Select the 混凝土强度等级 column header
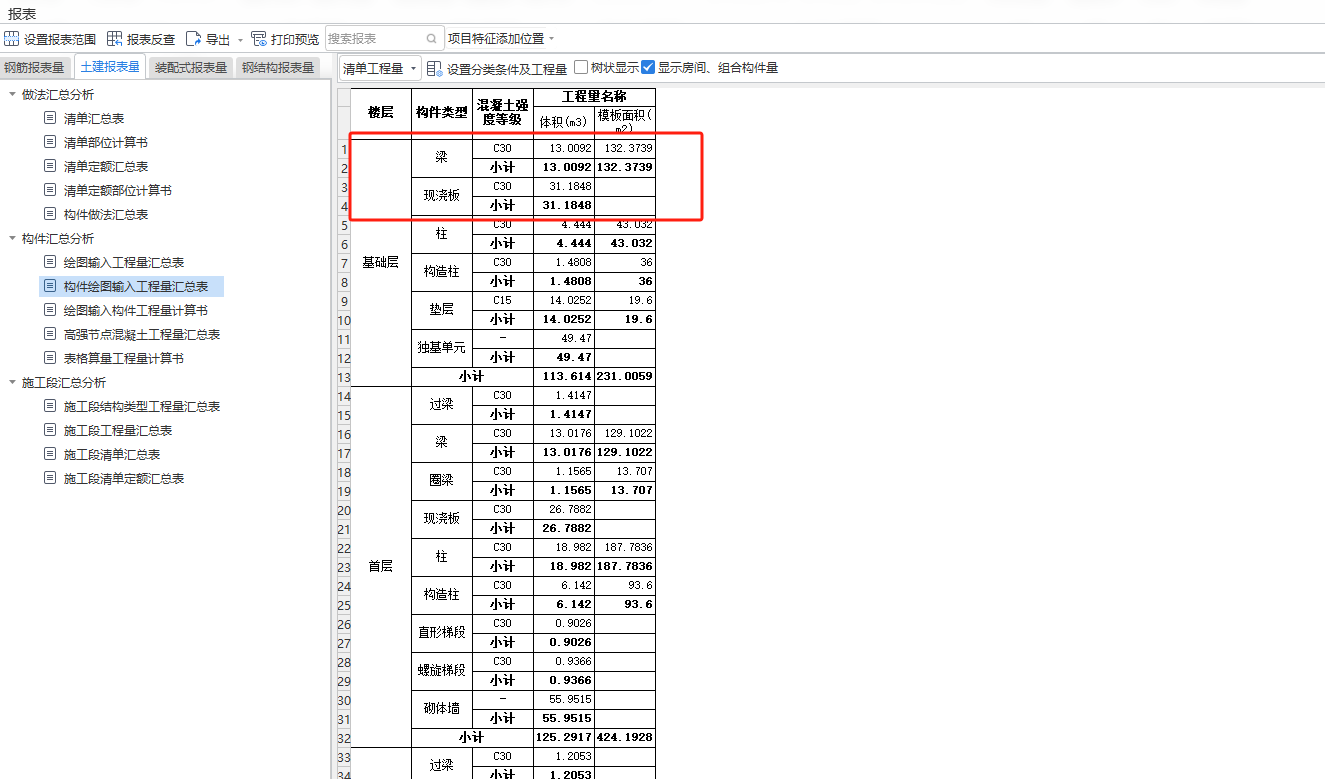Image resolution: width=1325 pixels, height=779 pixels. pos(502,112)
